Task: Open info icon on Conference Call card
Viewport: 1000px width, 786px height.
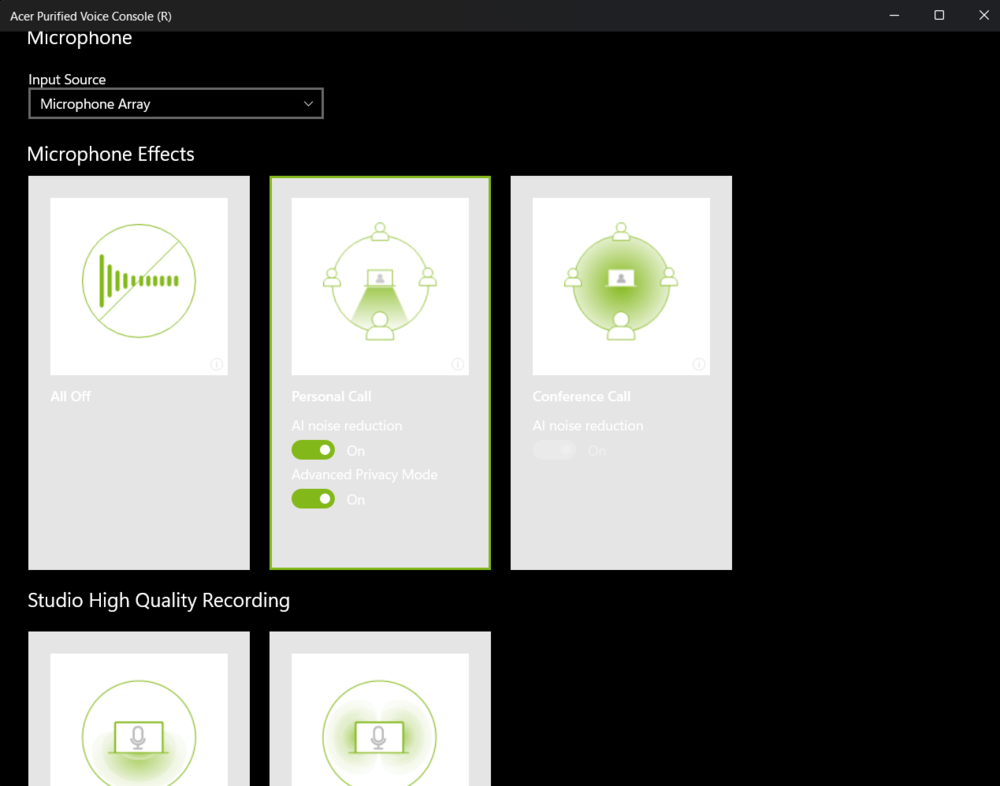Action: pyautogui.click(x=699, y=364)
